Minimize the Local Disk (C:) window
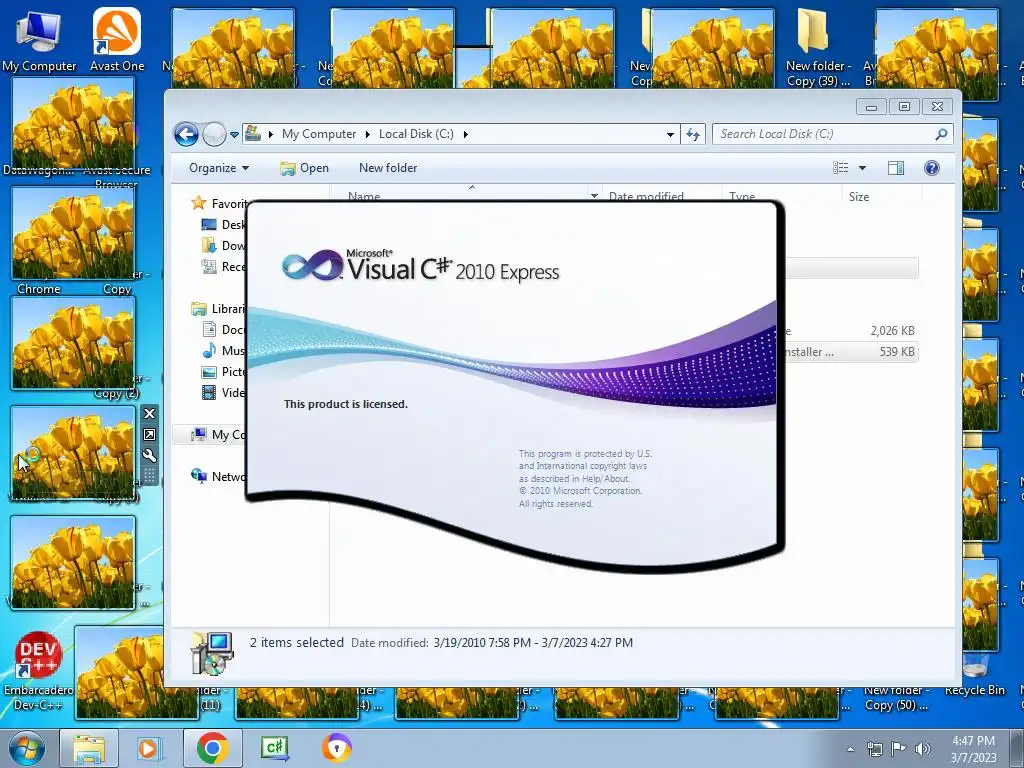Screen dimensions: 1024x768 (871, 107)
